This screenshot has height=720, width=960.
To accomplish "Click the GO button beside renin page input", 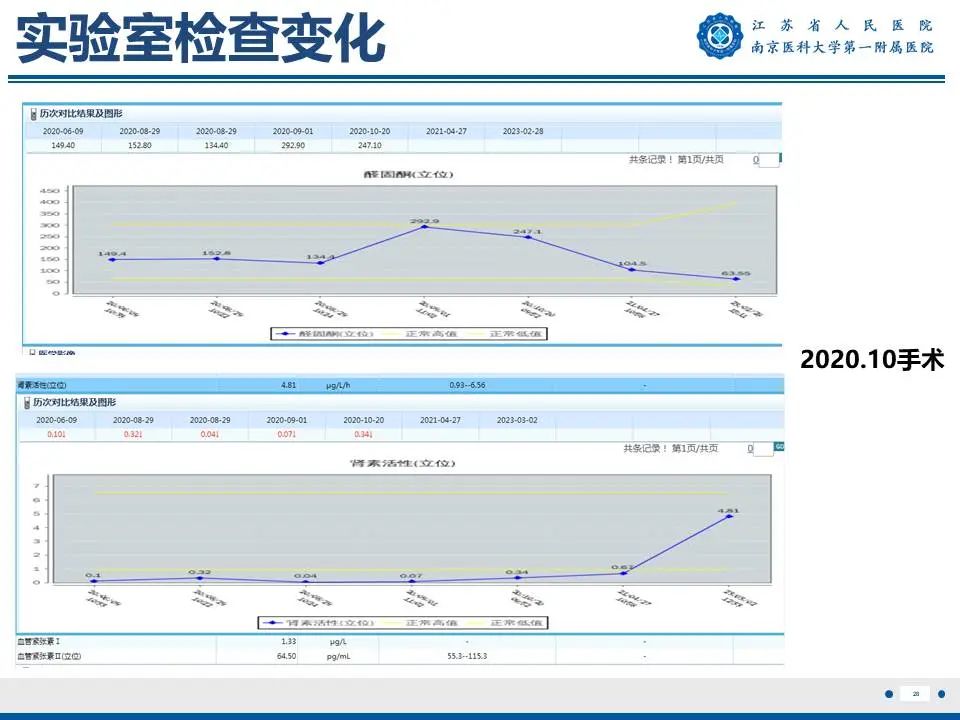I will tap(779, 447).
